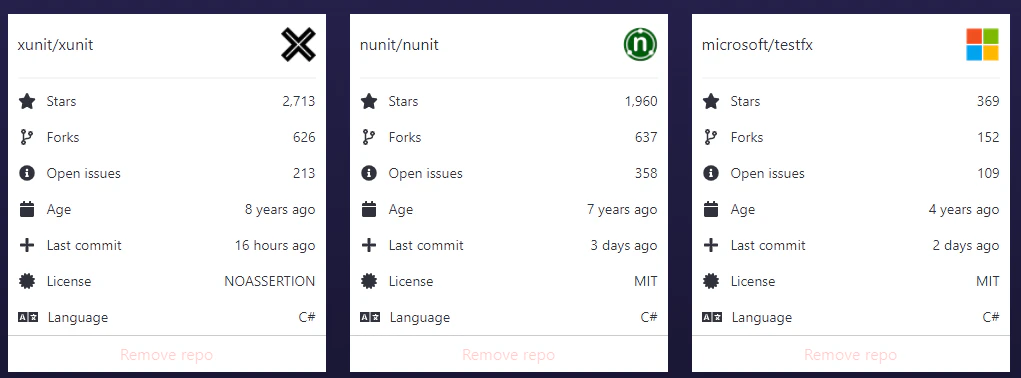The width and height of the screenshot is (1021, 378).
Task: Click the 'License' label in xunit card
Action: tap(69, 281)
